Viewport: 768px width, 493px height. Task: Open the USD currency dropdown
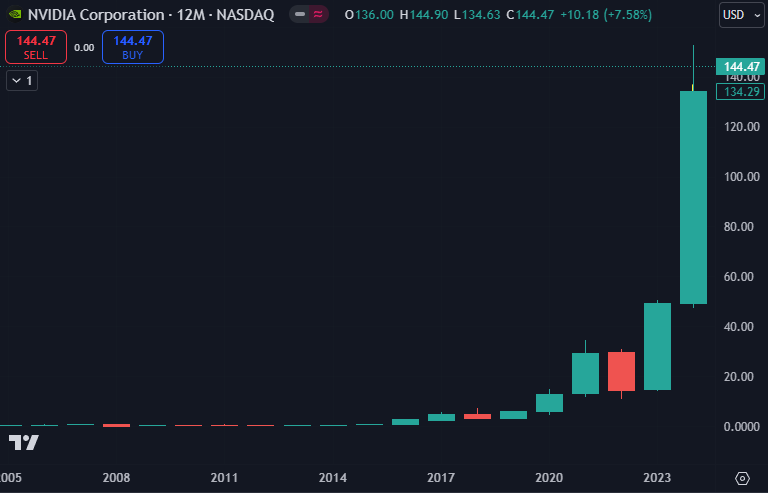click(x=742, y=15)
